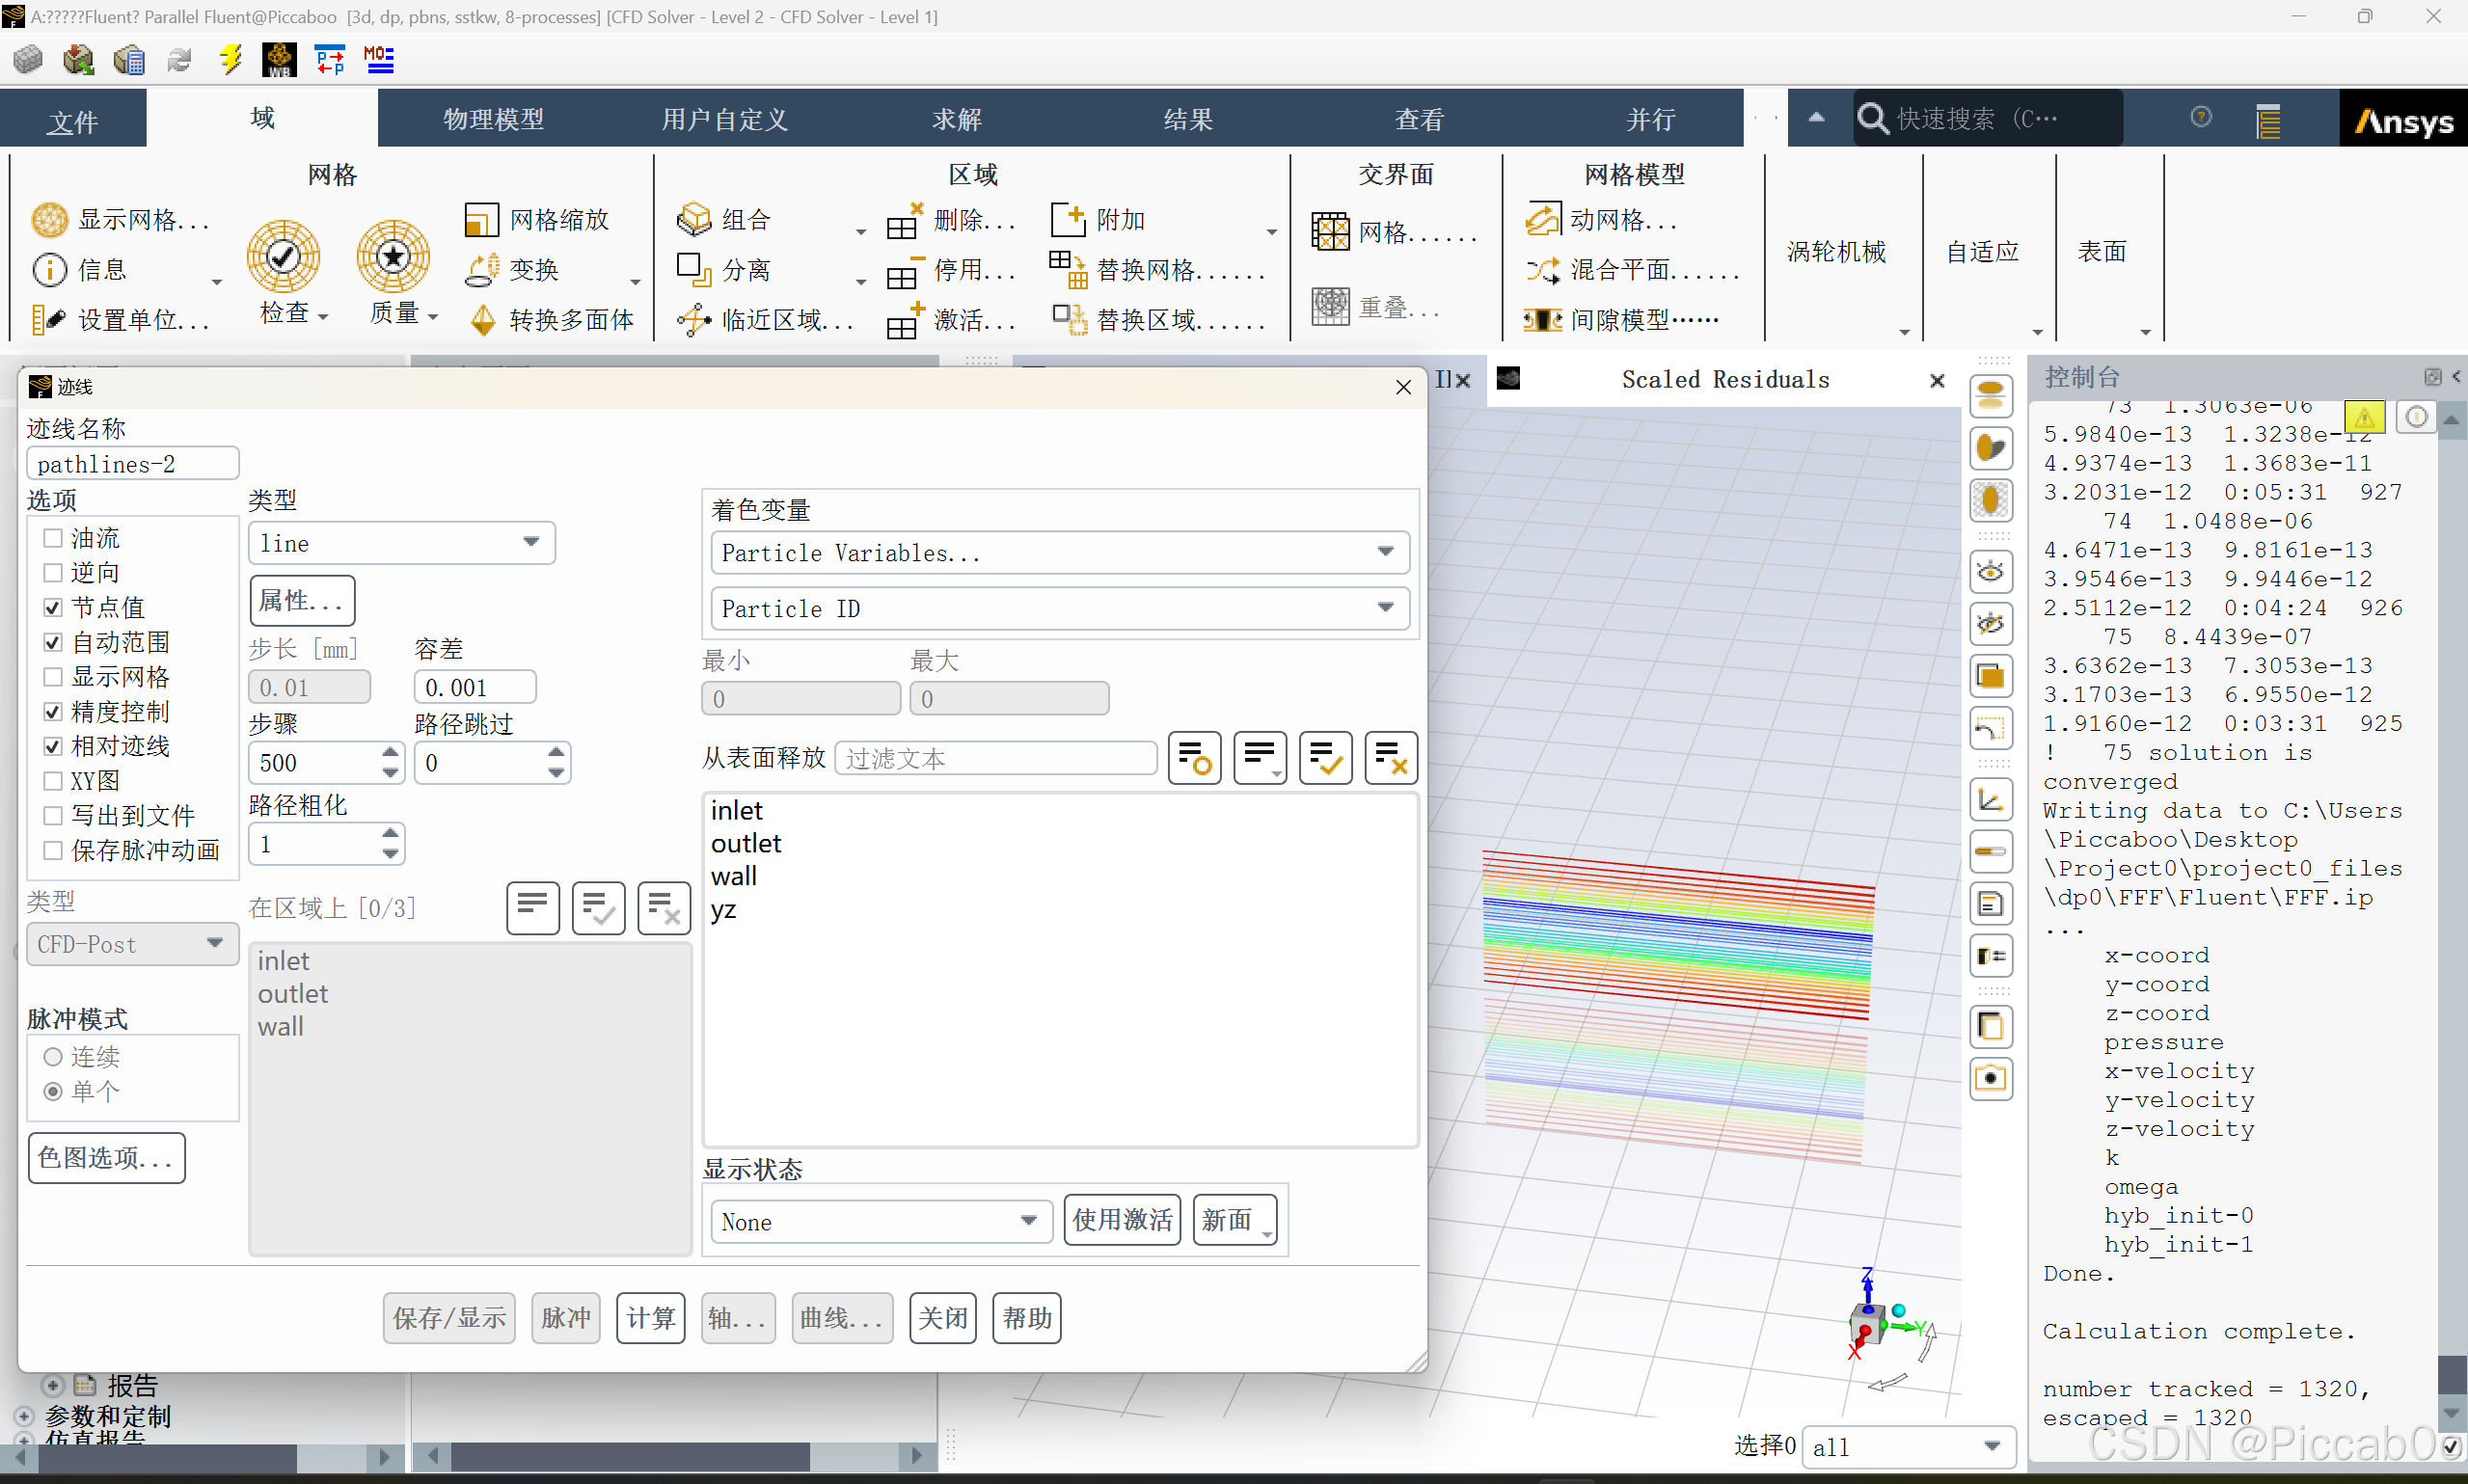
Task: Switch to the 物理模型 ribbon tab
Action: point(493,119)
